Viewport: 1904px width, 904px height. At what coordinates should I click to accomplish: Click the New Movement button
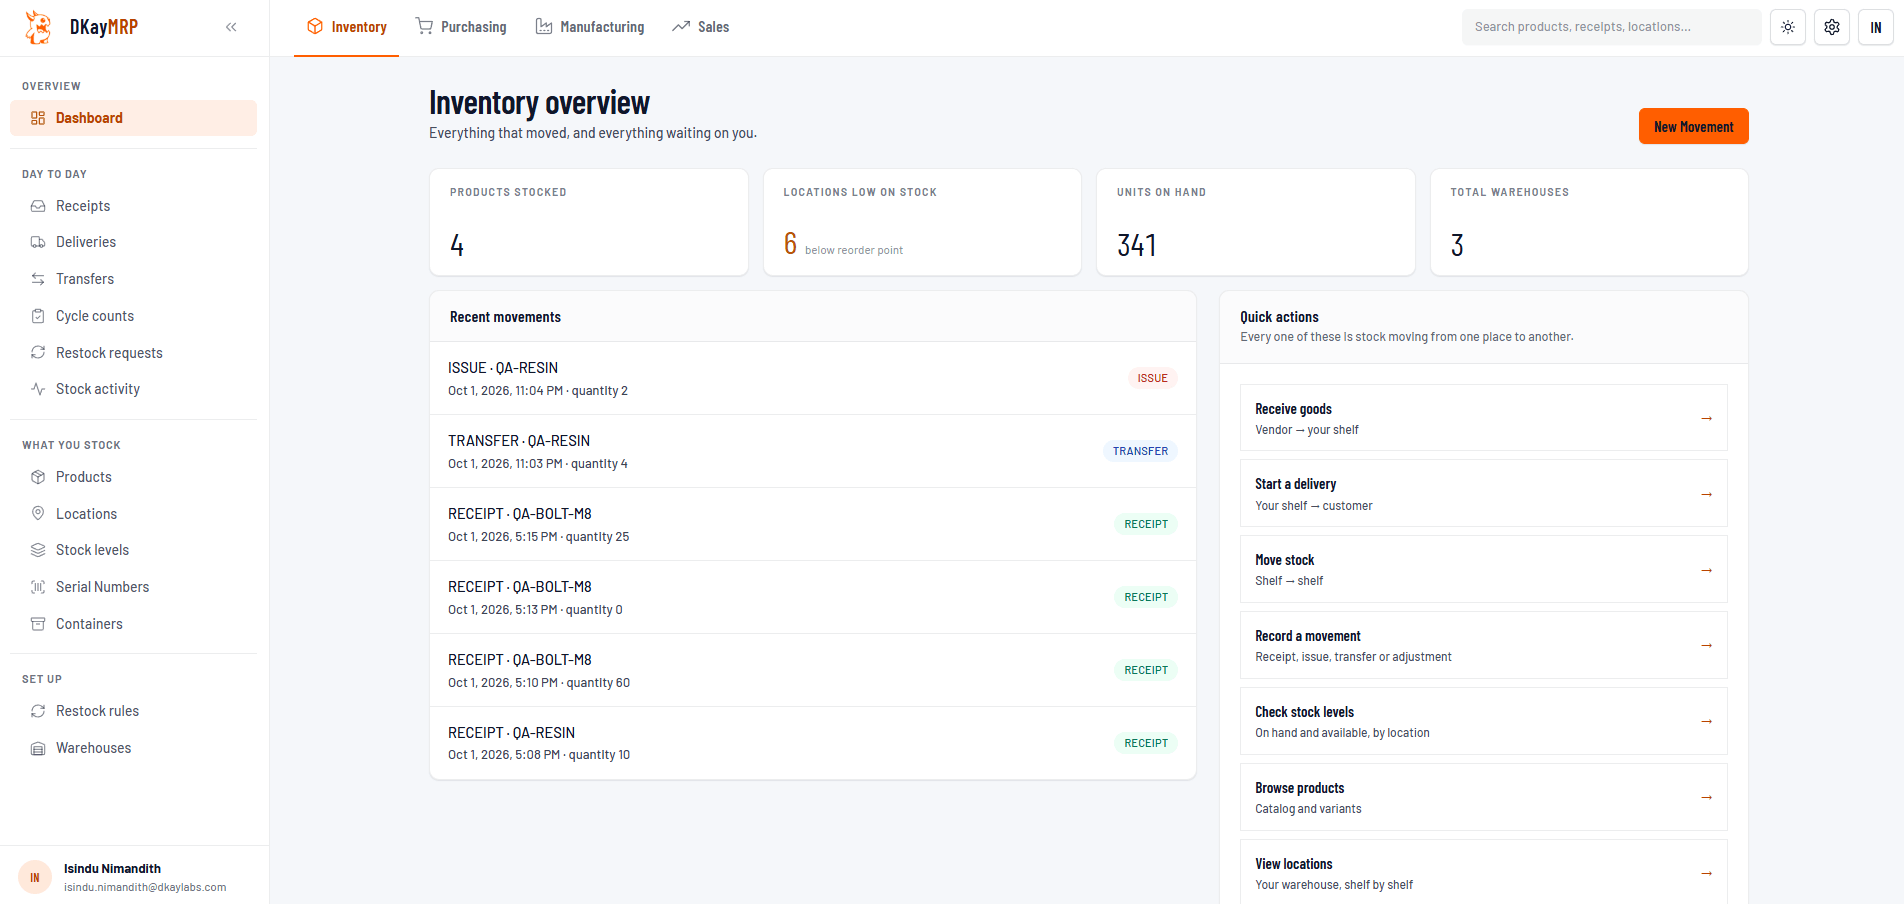[1694, 126]
